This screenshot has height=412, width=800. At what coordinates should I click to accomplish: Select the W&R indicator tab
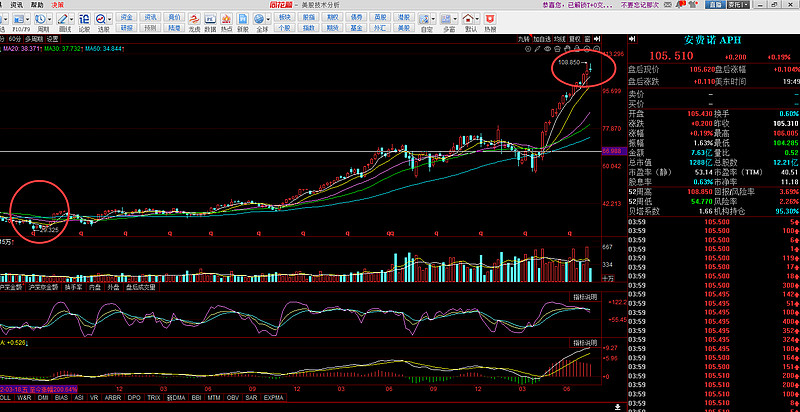click(24, 398)
